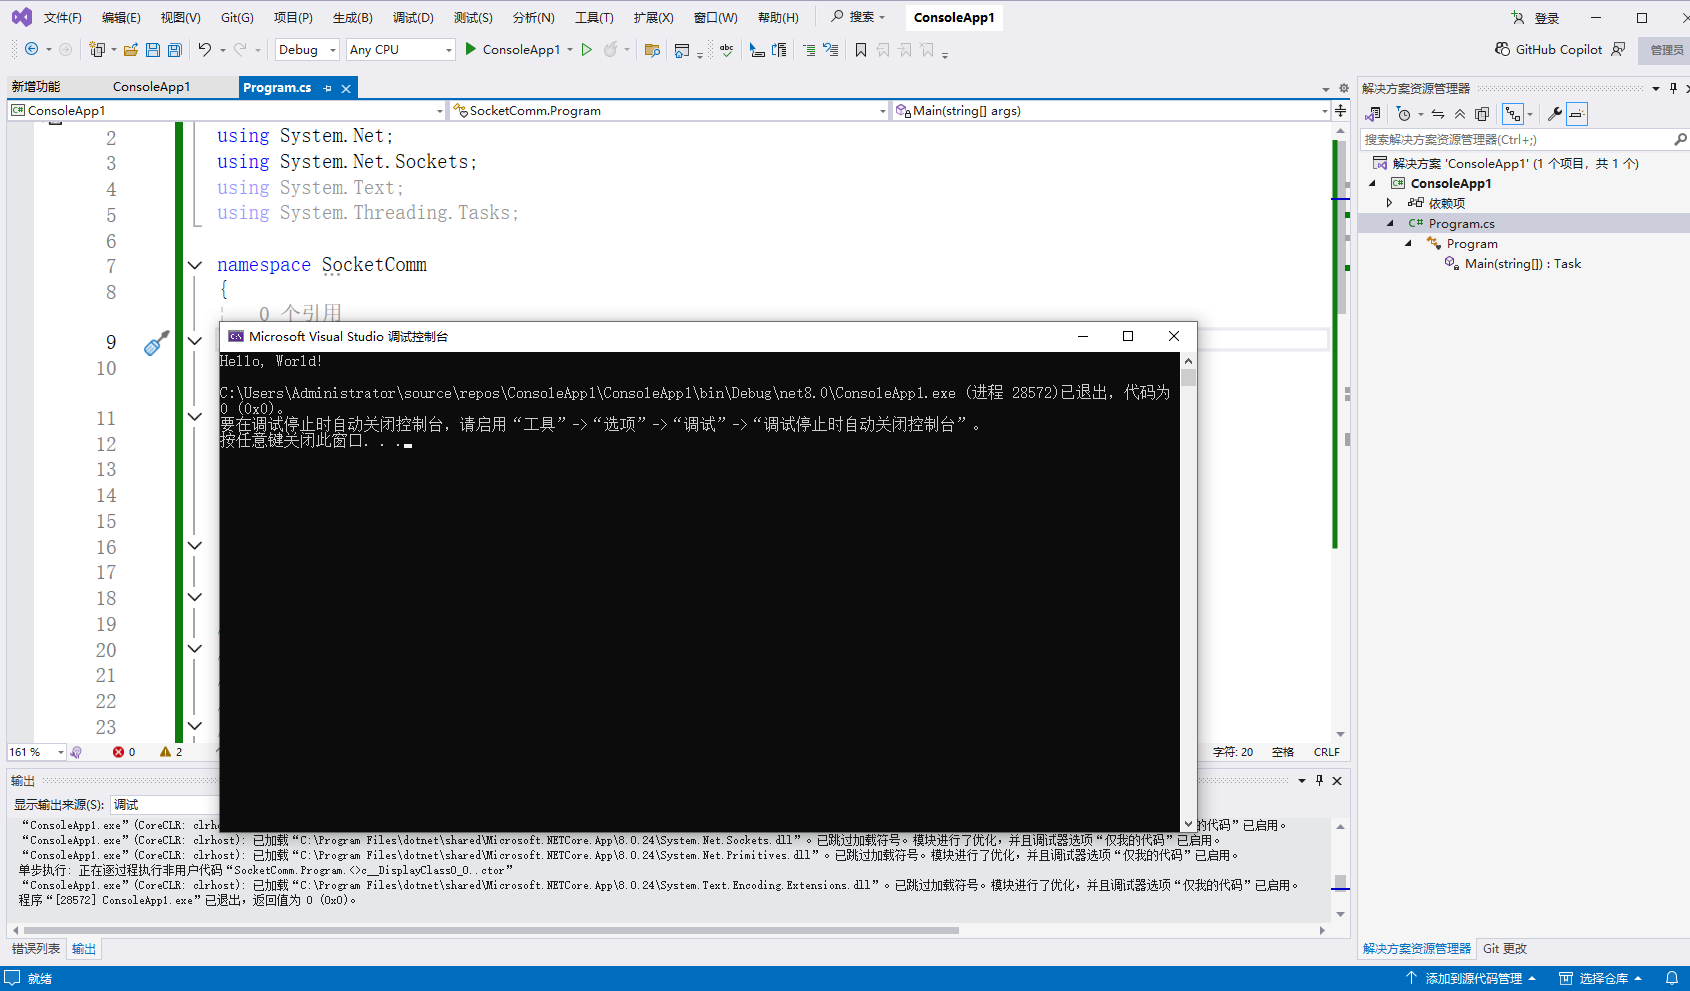The width and height of the screenshot is (1690, 991).
Task: Click the comment out selected lines icon
Action: pyautogui.click(x=809, y=49)
